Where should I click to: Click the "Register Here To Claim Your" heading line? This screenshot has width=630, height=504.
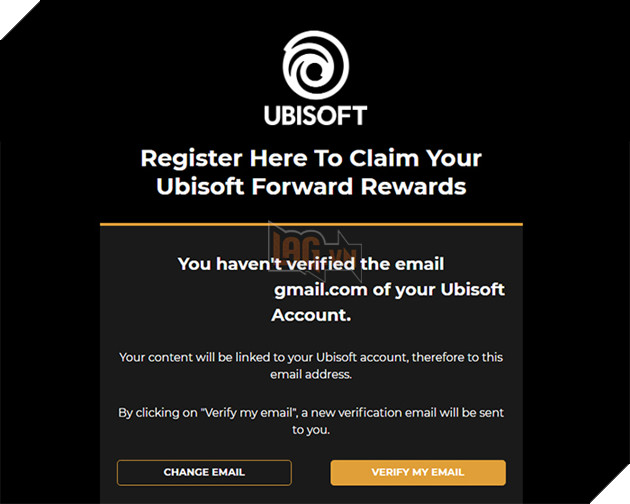(311, 158)
